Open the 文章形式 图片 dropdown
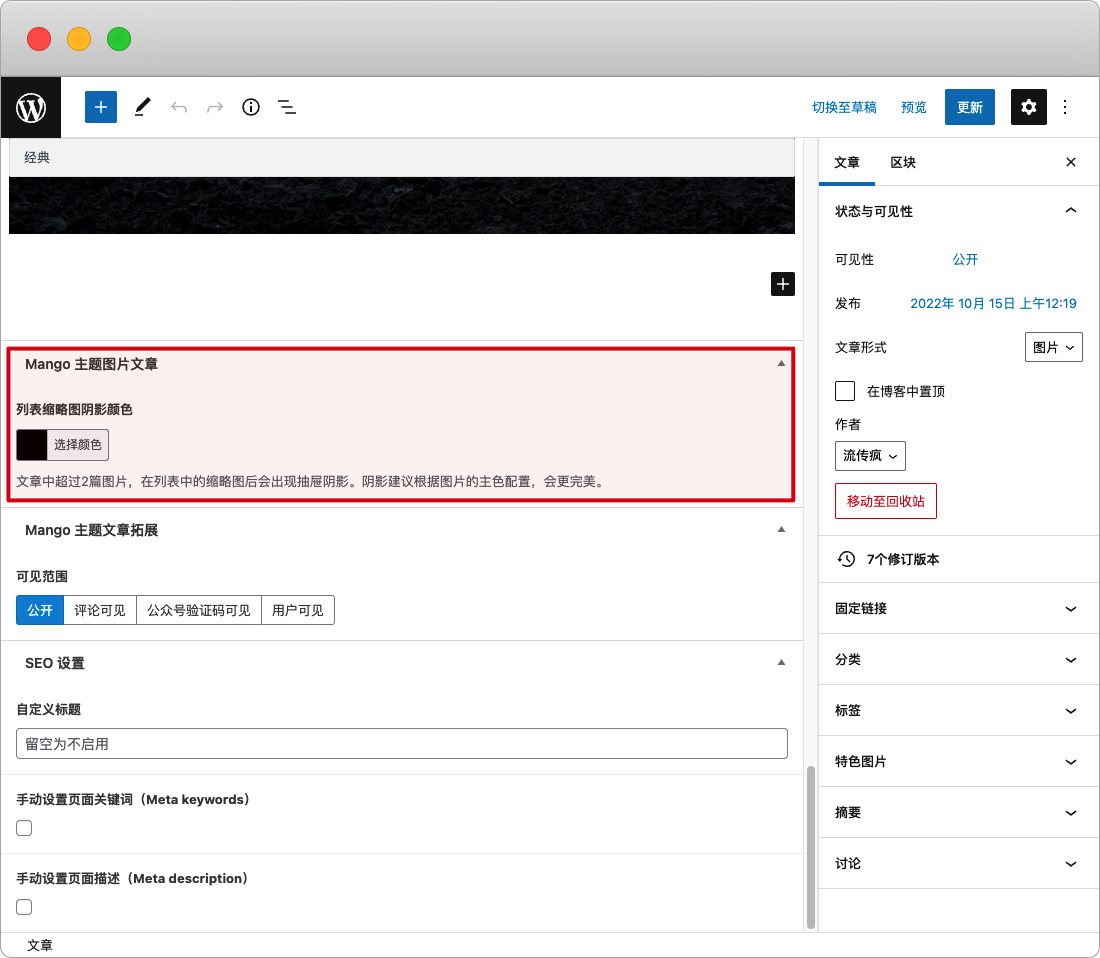1100x958 pixels. tap(1054, 347)
